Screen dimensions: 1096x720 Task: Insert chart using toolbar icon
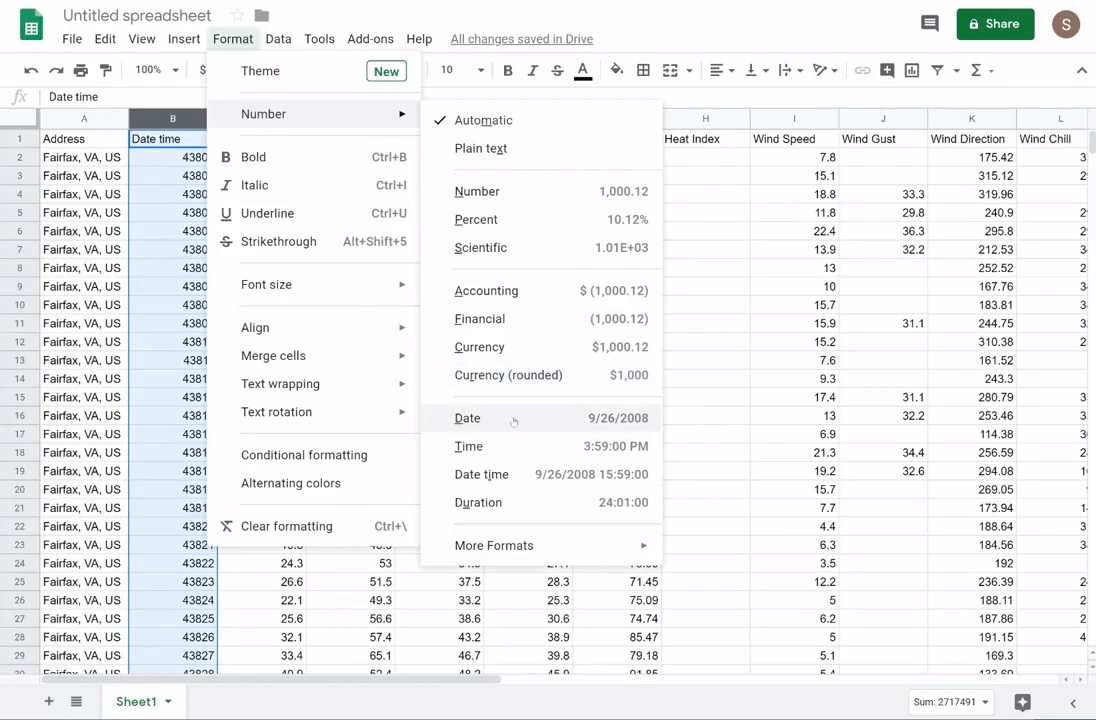point(912,70)
